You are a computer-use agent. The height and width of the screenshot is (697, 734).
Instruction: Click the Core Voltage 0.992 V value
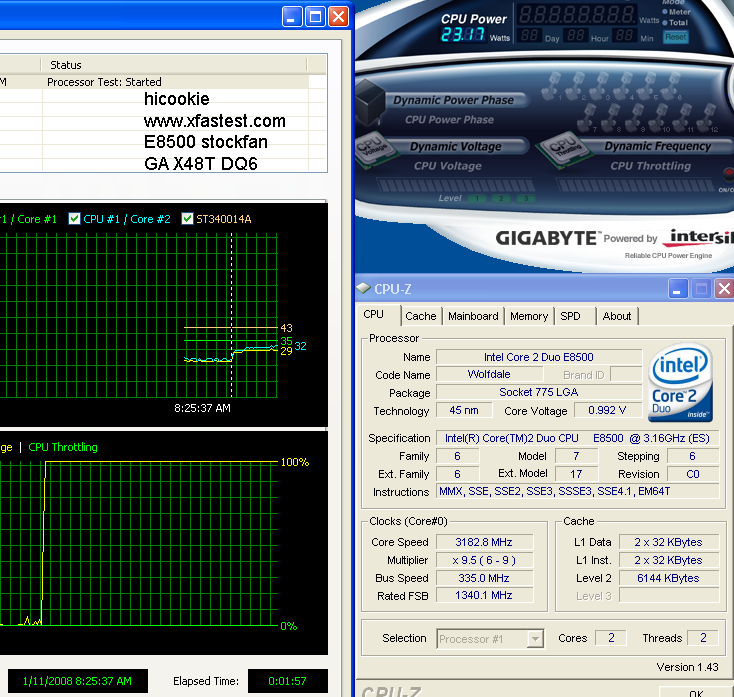(607, 410)
